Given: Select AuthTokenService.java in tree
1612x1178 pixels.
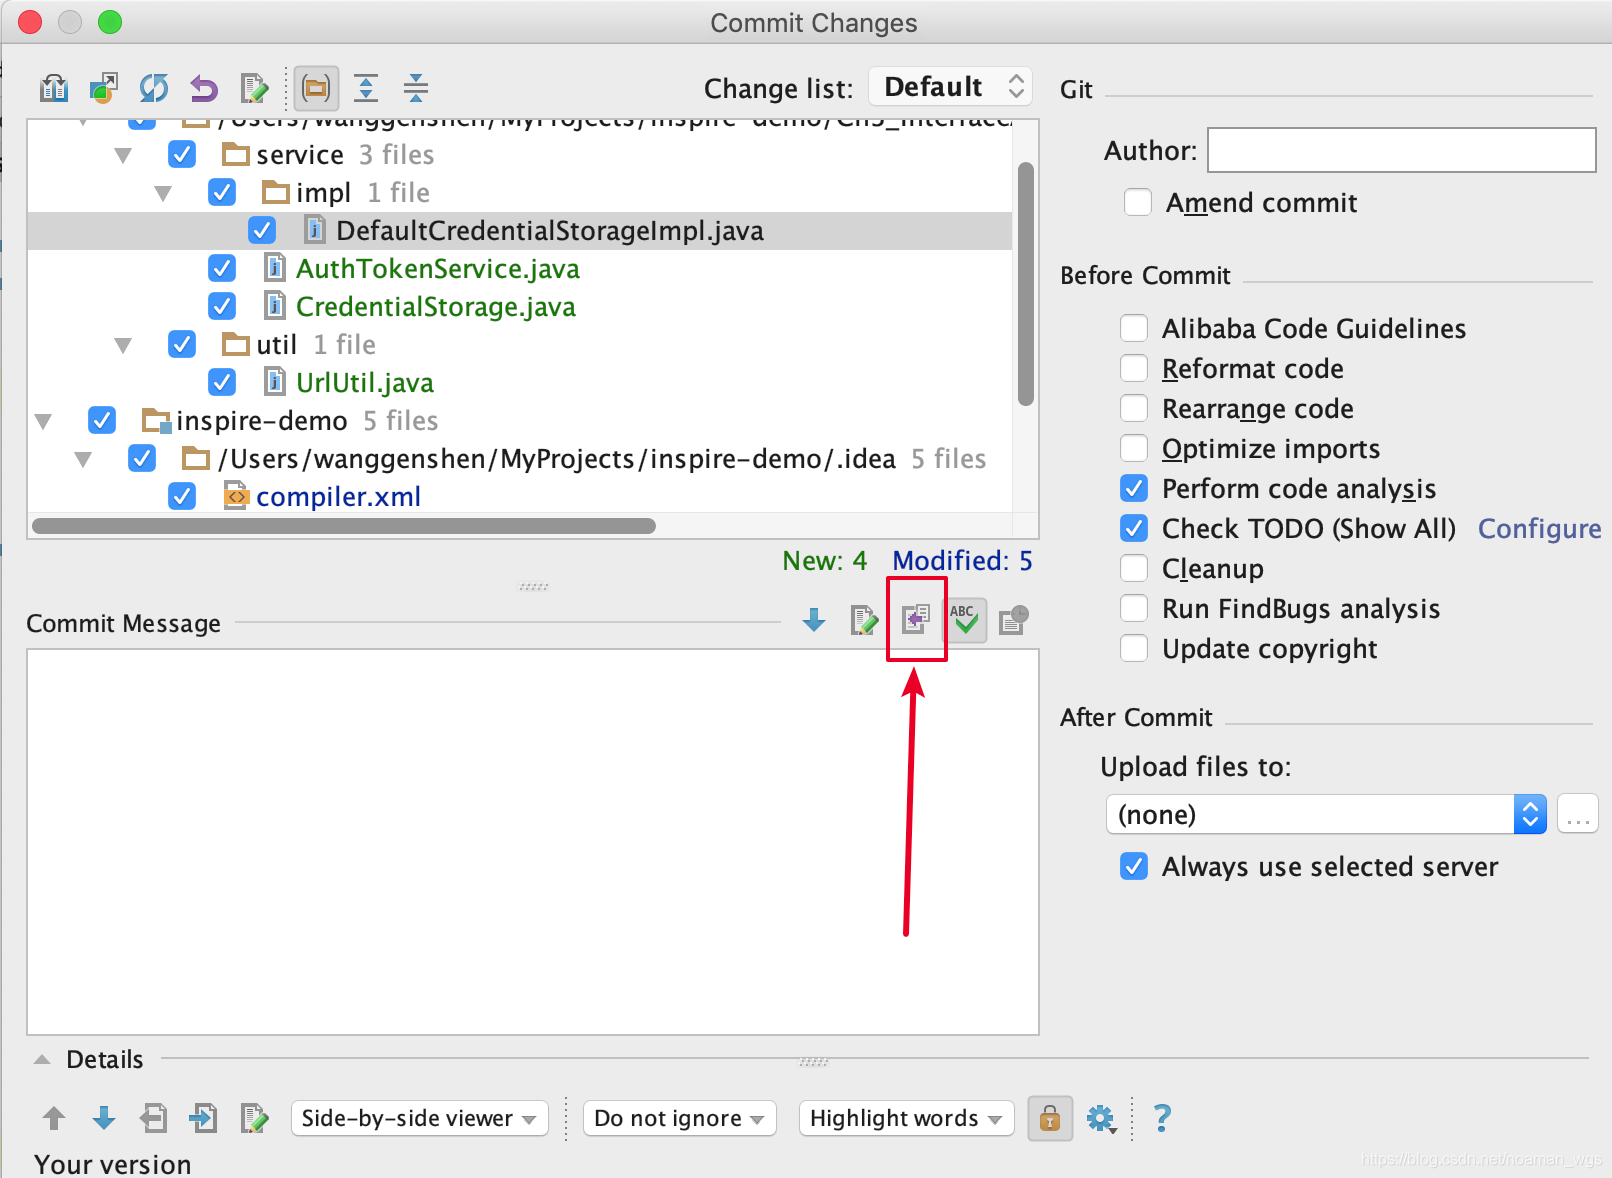Looking at the screenshot, I should pyautogui.click(x=437, y=268).
